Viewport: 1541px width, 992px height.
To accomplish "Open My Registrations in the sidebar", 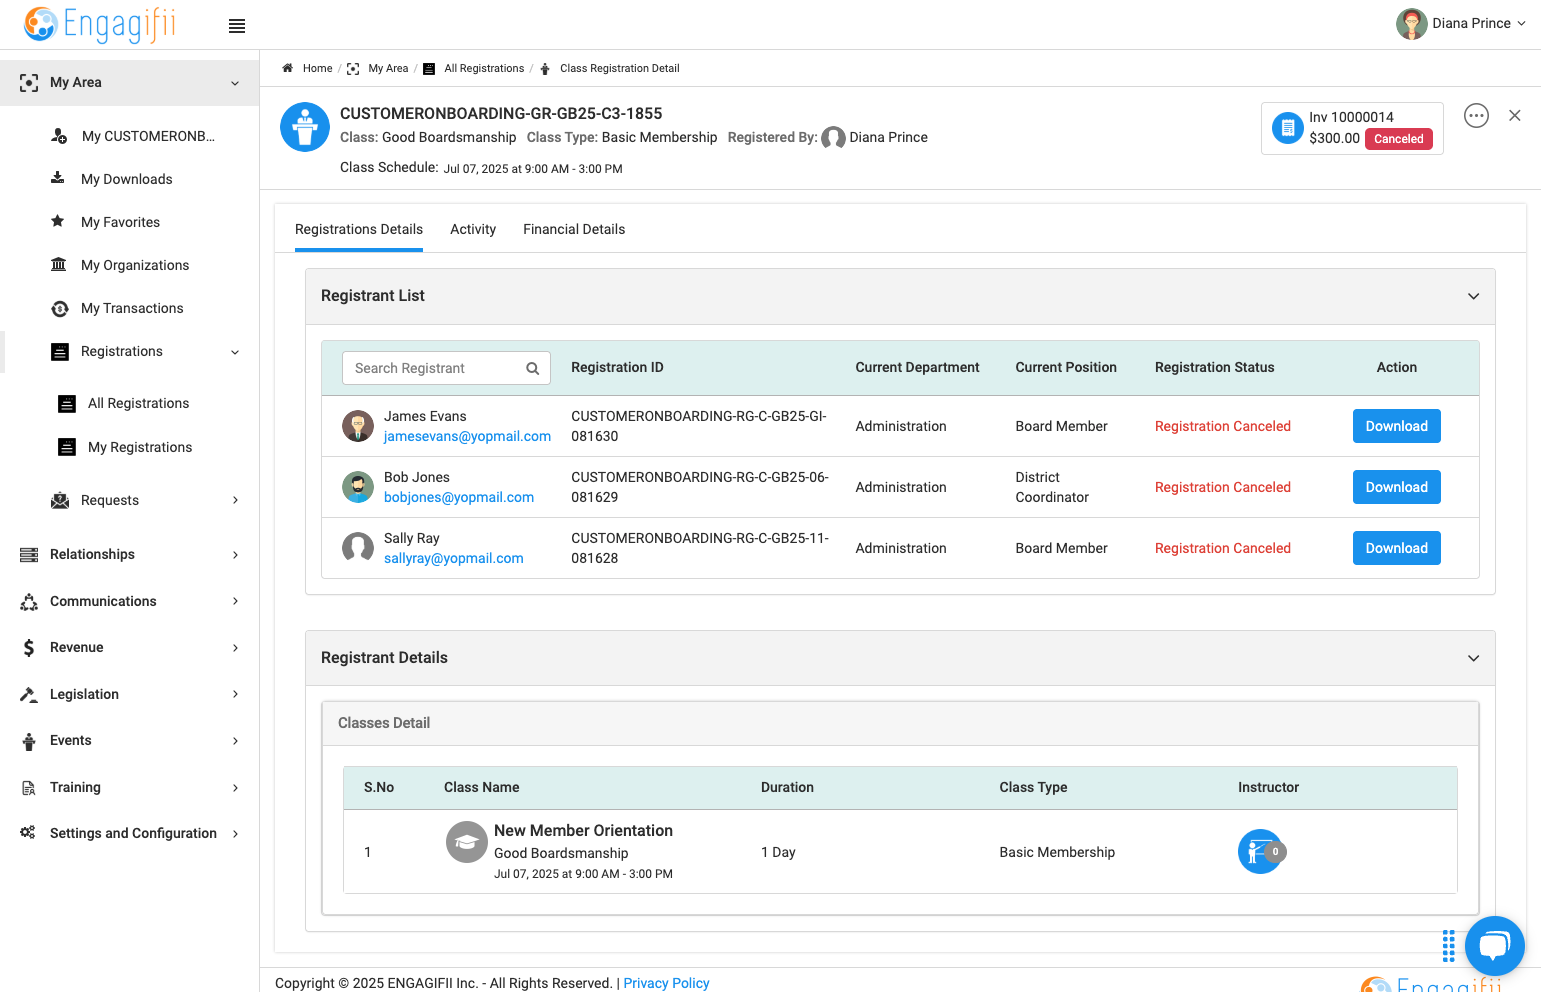I will click(x=140, y=447).
